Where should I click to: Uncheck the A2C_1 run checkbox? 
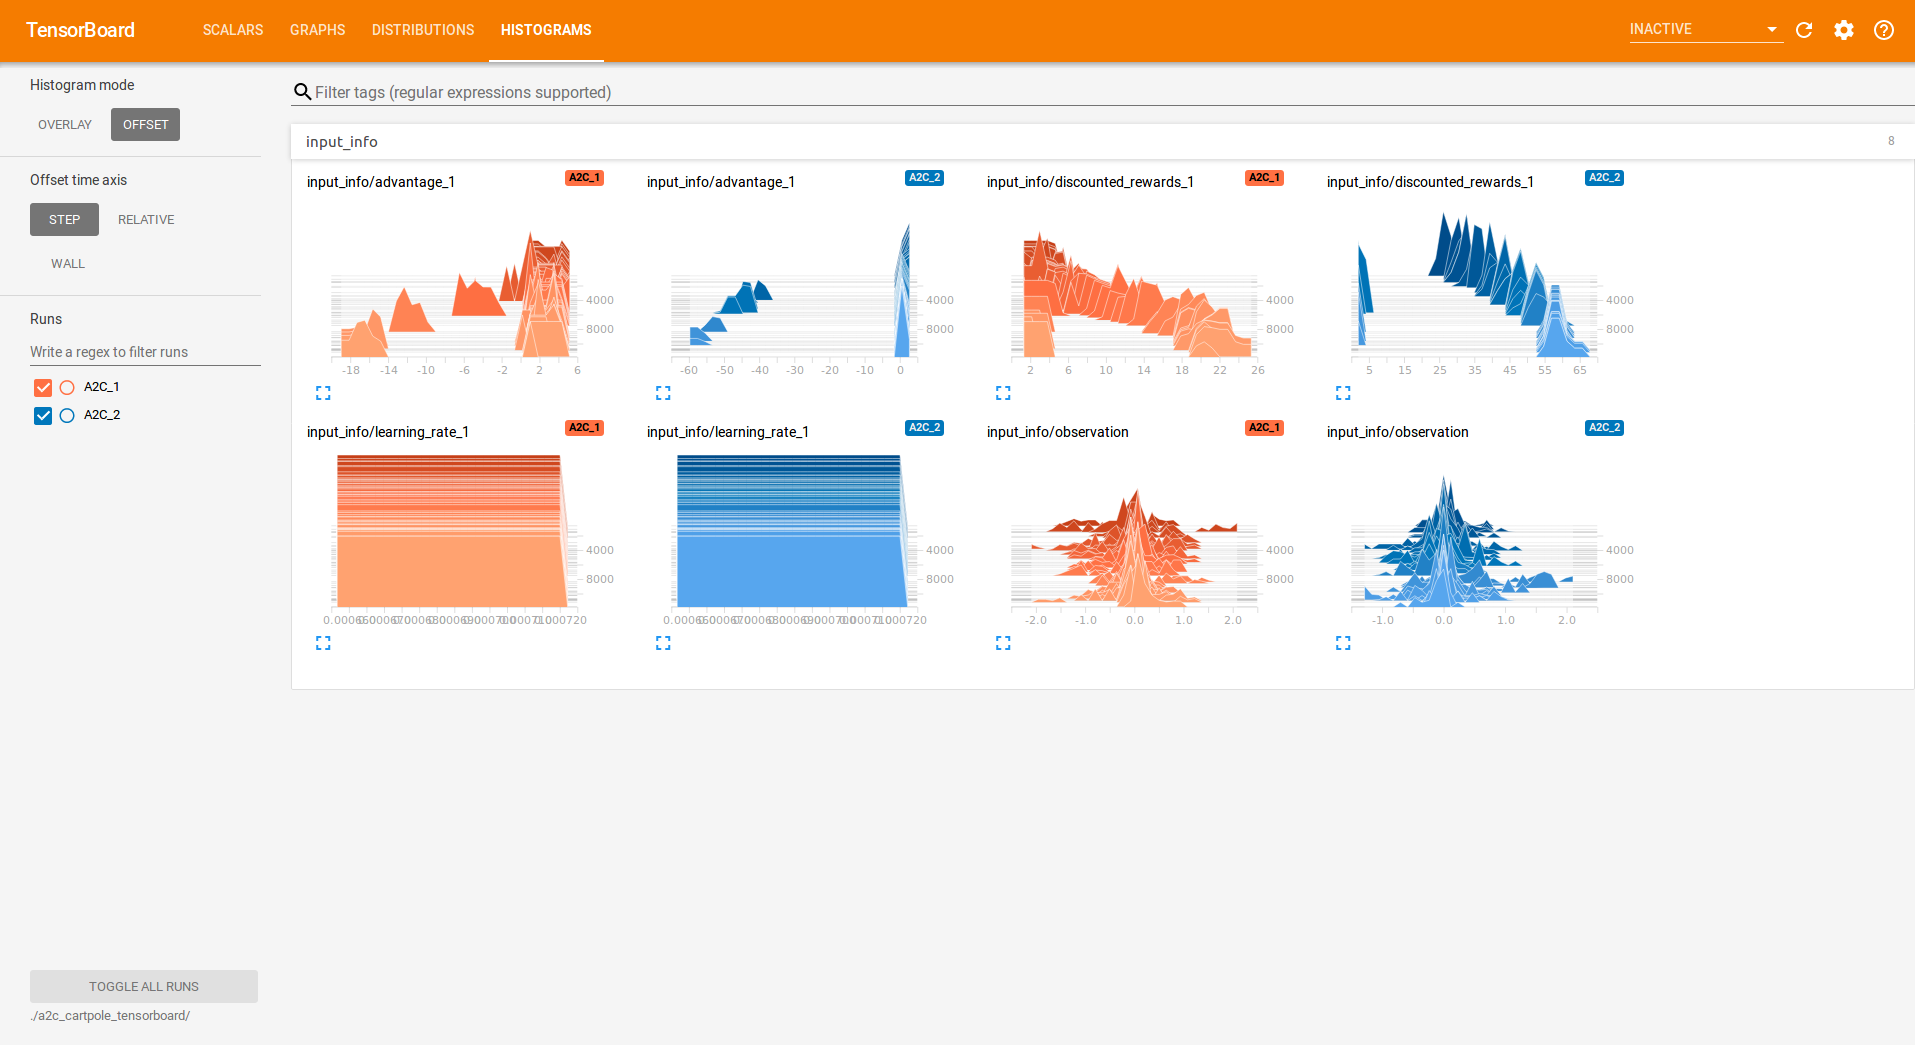[x=42, y=387]
